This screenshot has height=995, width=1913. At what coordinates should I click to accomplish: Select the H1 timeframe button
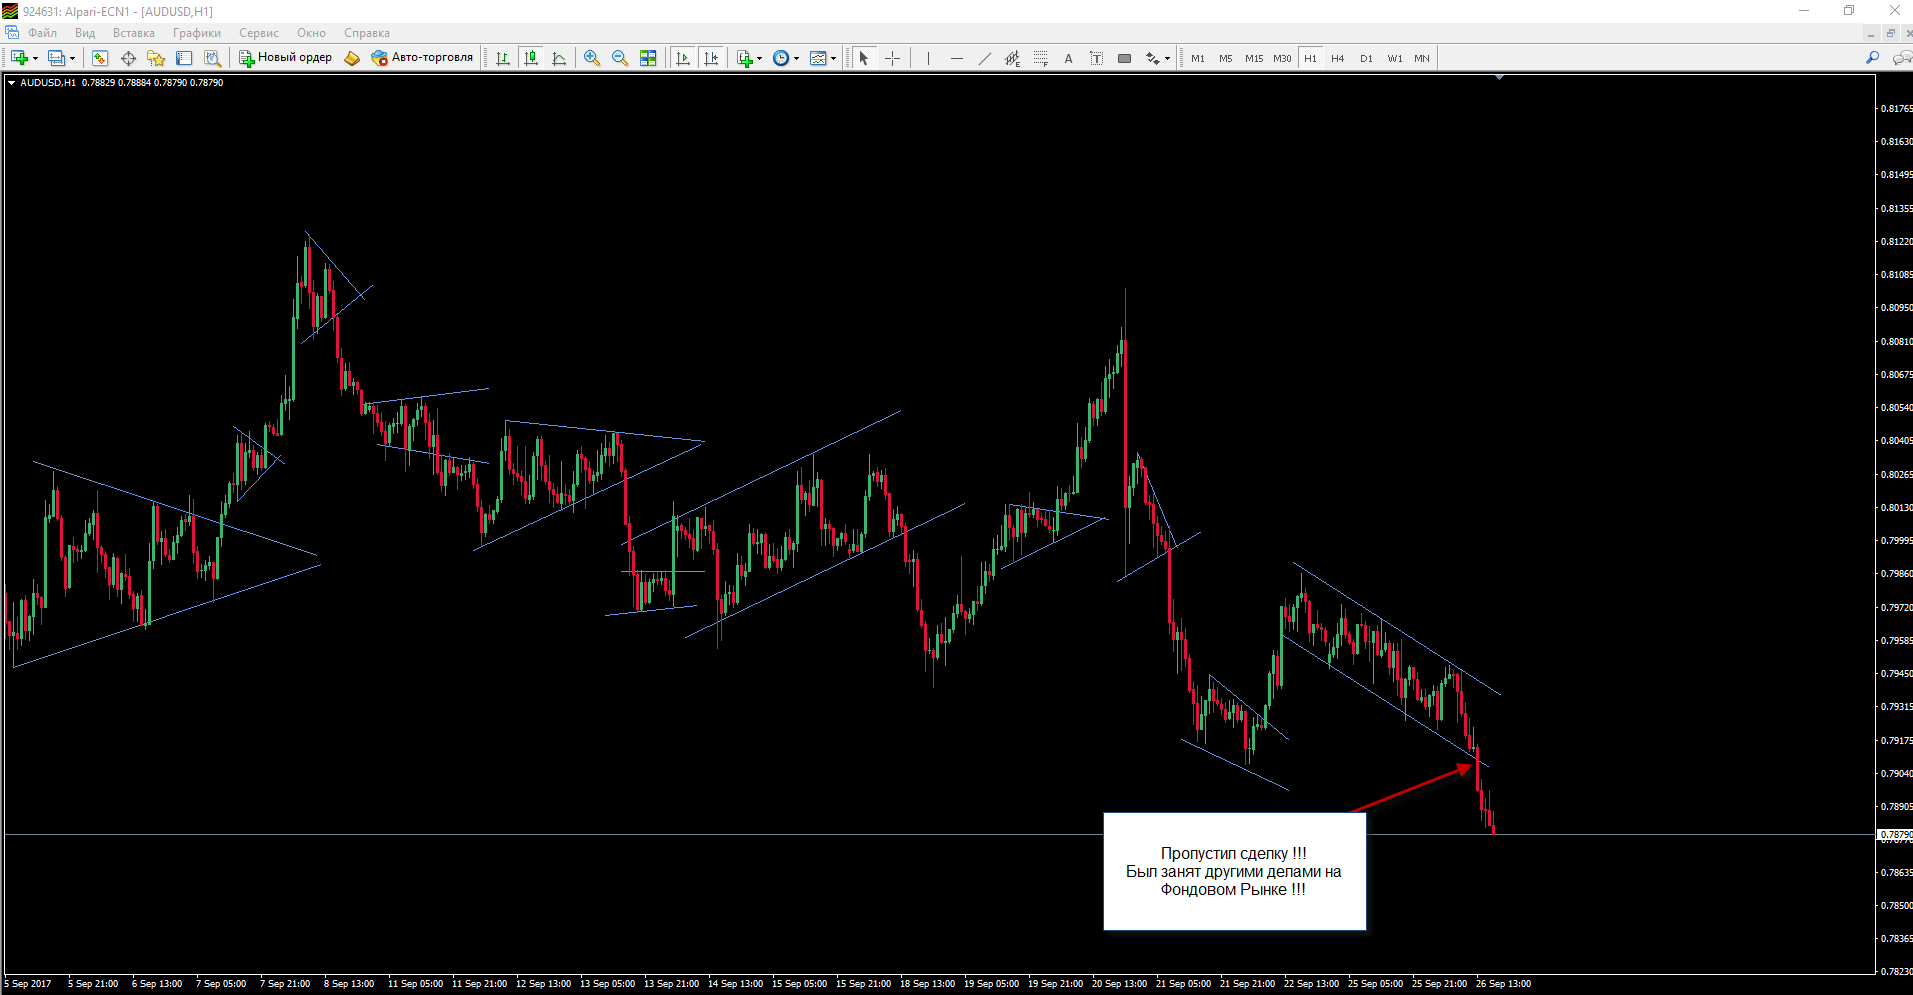1310,58
